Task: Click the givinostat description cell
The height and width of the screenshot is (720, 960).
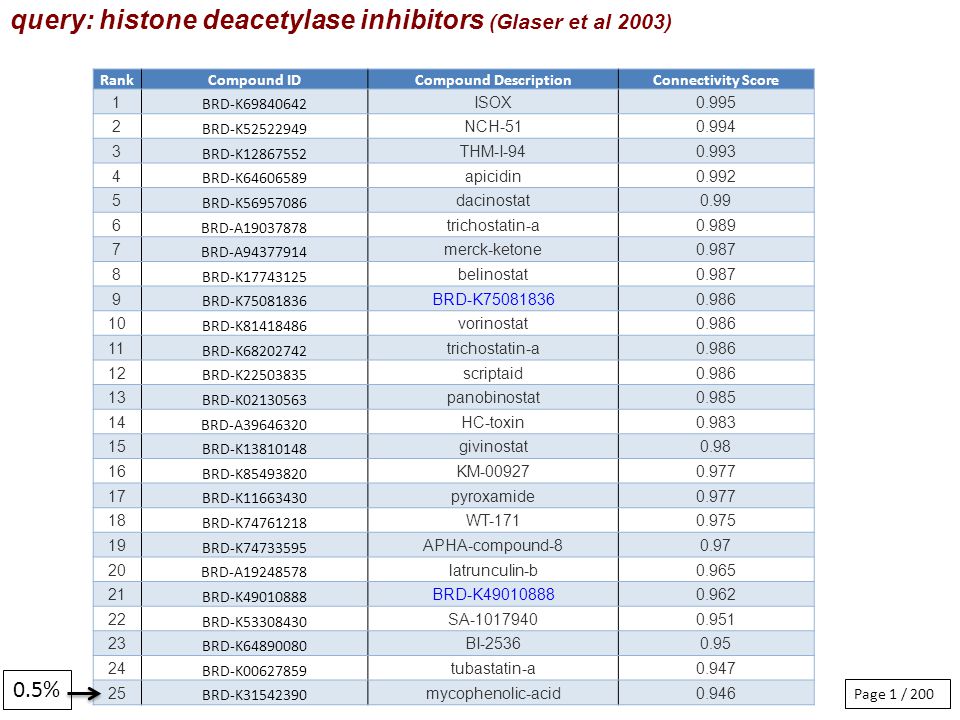Action: tap(493, 446)
